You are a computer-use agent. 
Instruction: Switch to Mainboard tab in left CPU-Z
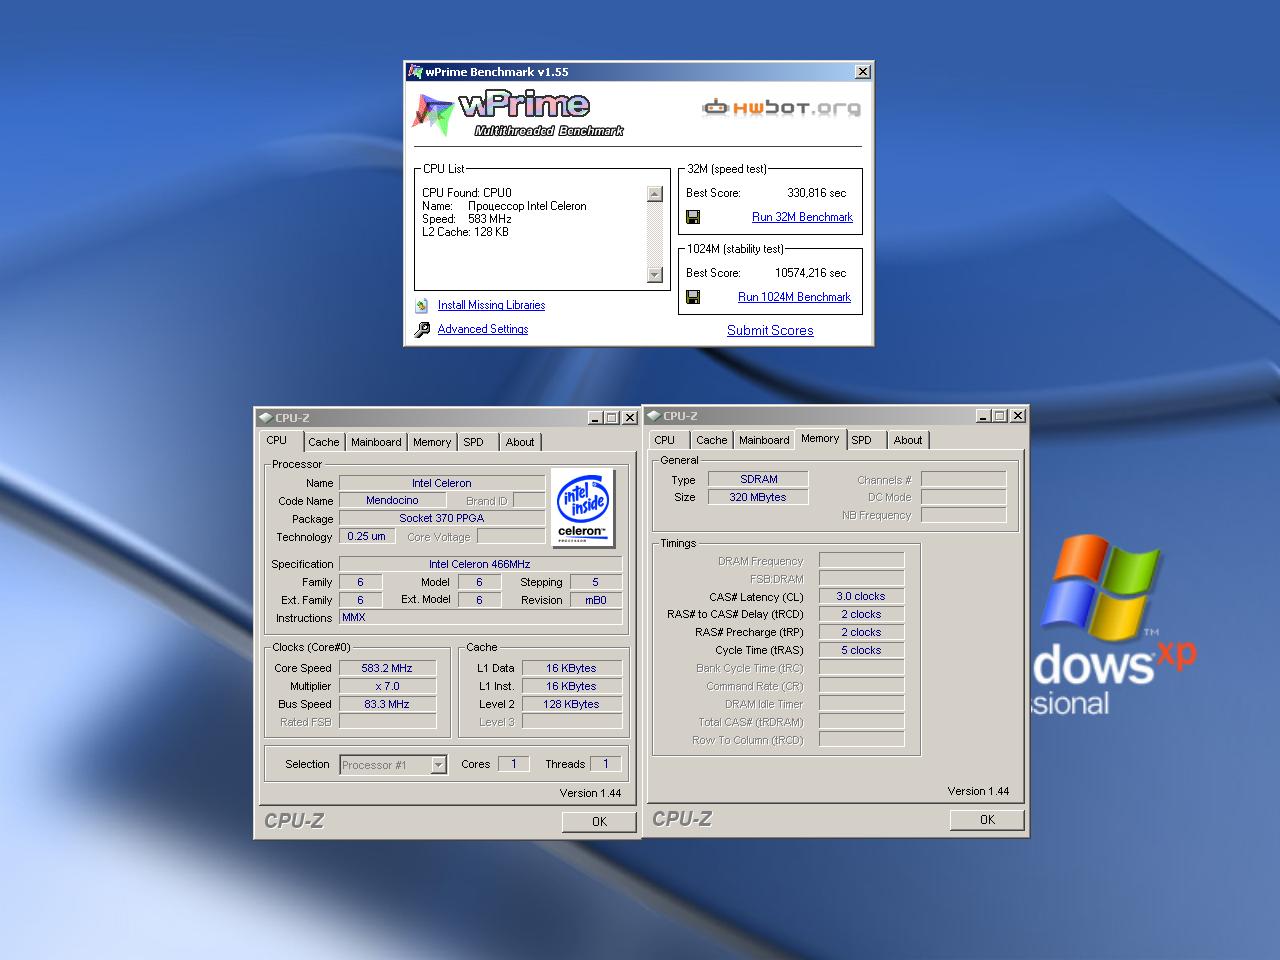tap(376, 442)
